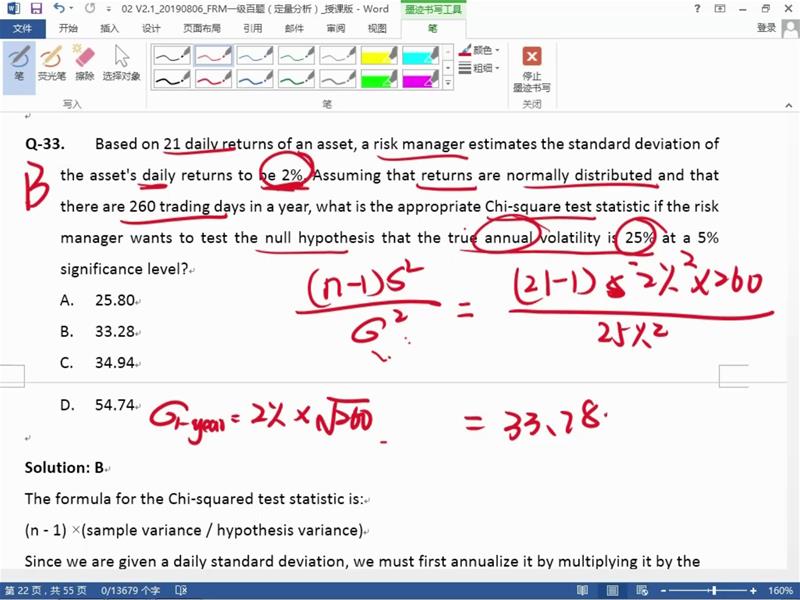This screenshot has width=800, height=600.
Task: Switch to the 邮件 mailings tab
Action: (x=294, y=29)
